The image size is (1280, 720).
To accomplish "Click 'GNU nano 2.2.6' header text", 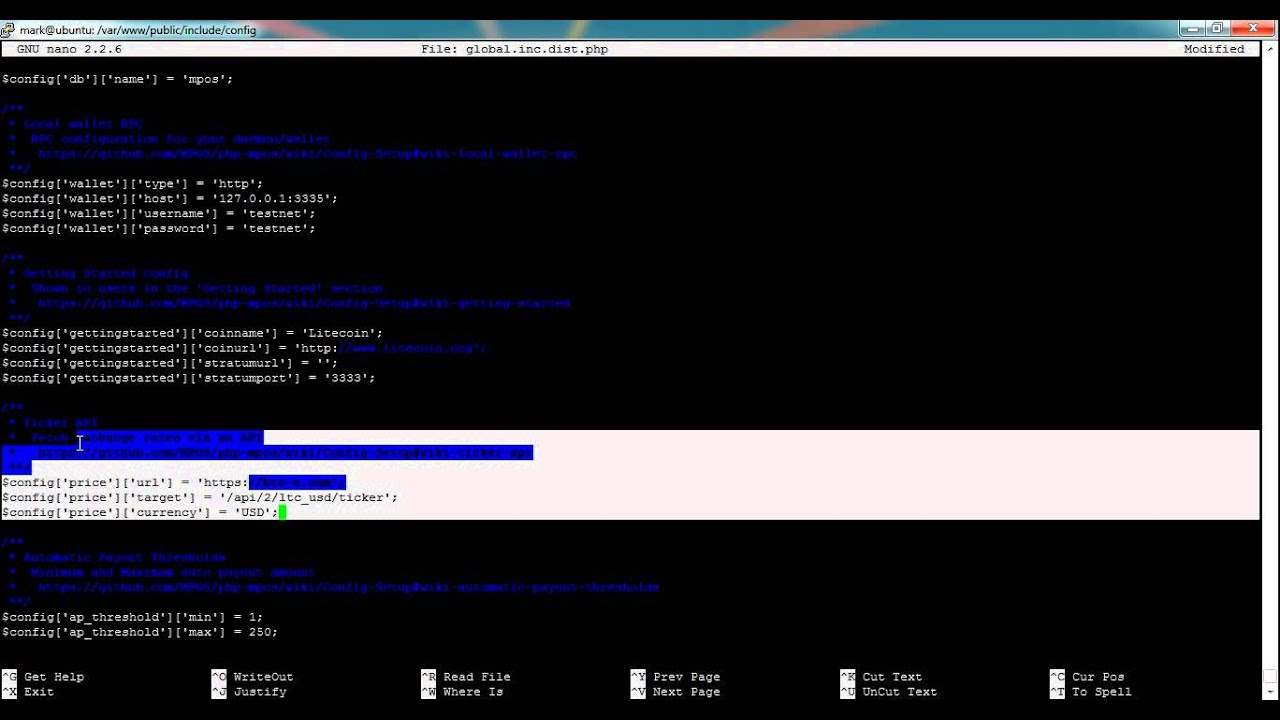I will click(69, 49).
